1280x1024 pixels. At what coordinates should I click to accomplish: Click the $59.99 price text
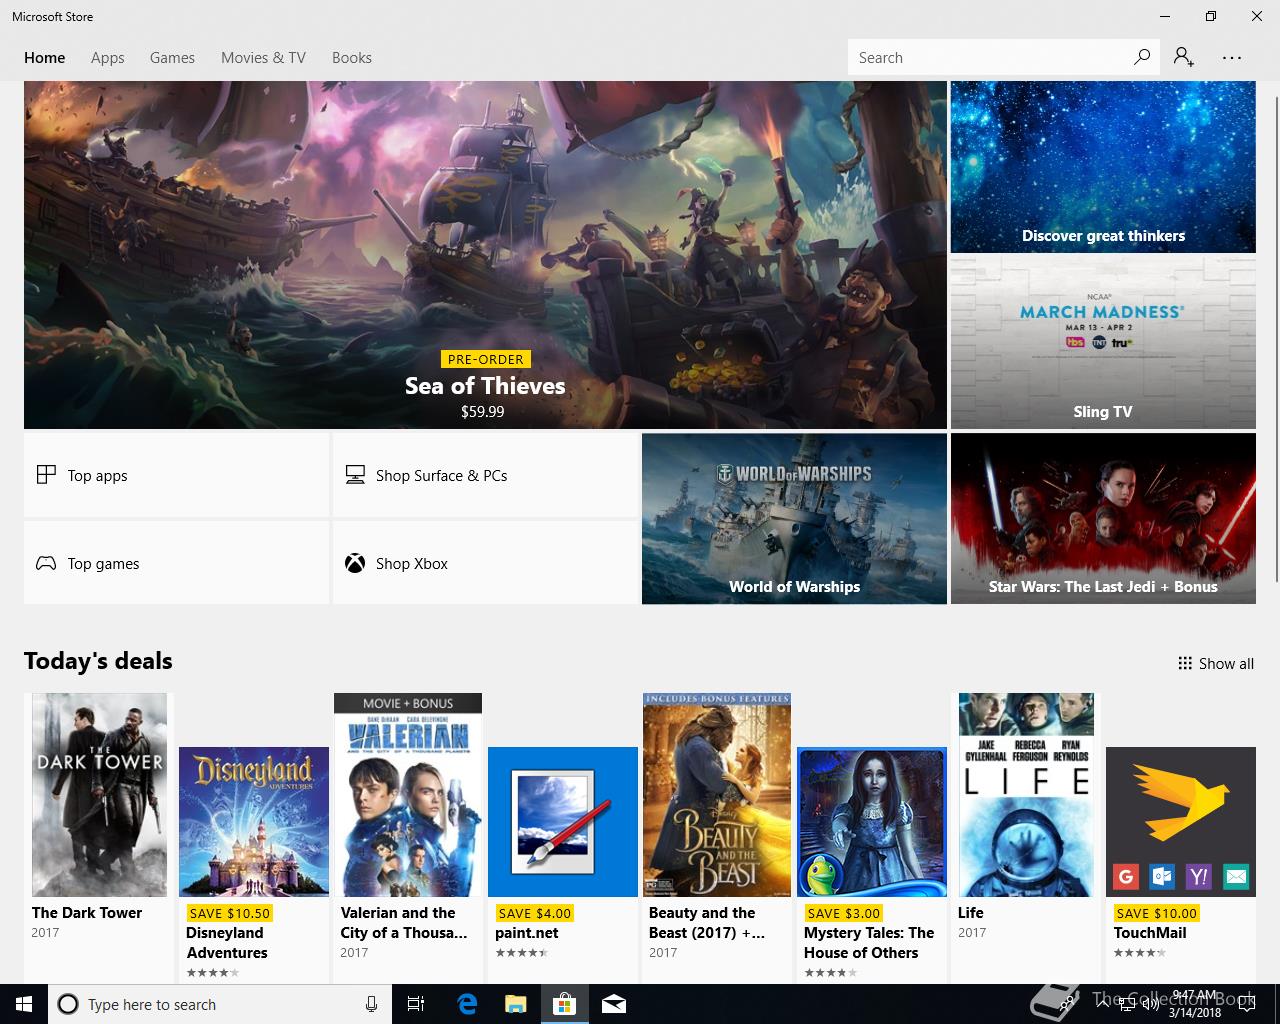point(482,411)
